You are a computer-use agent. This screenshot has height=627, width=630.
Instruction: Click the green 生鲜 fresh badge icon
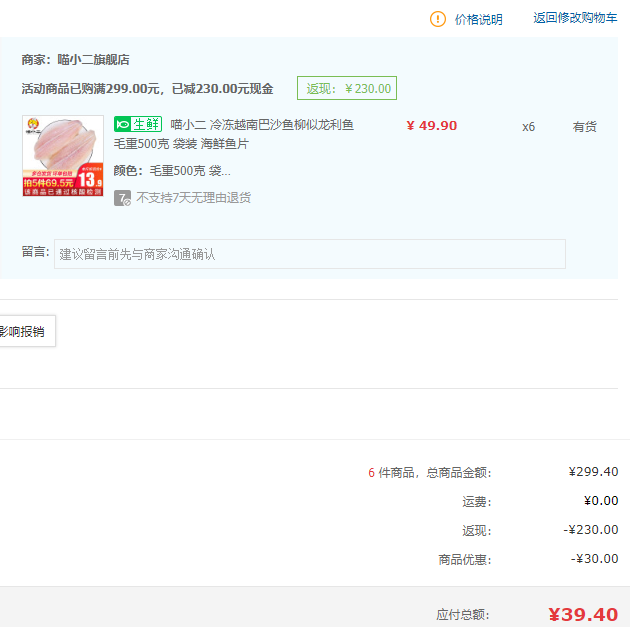tap(137, 125)
